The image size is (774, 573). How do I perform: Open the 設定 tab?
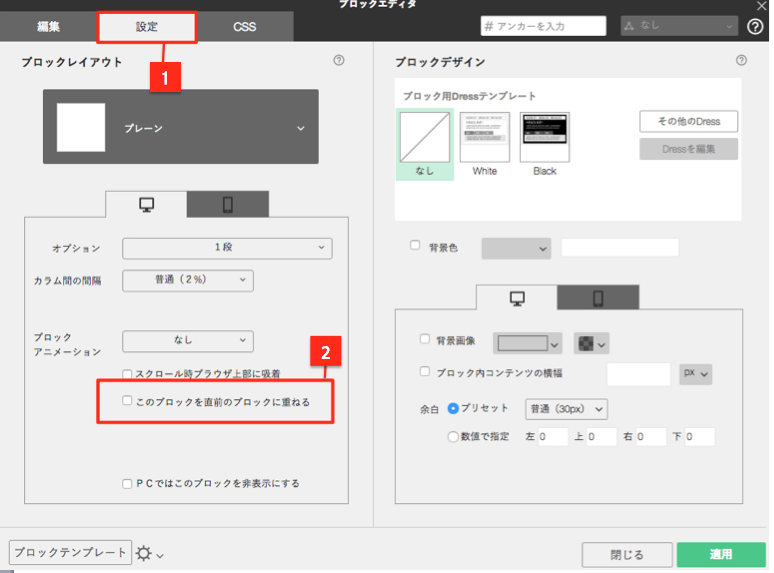pos(147,27)
